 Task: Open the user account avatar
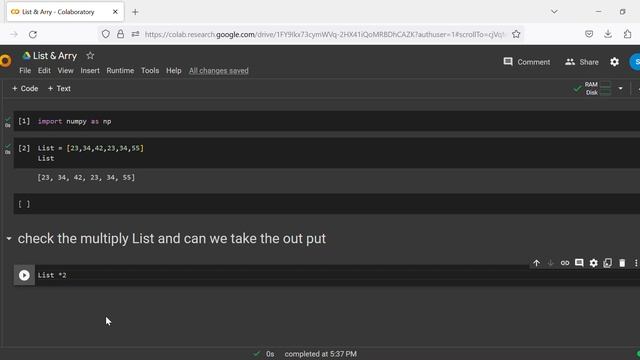pos(635,62)
